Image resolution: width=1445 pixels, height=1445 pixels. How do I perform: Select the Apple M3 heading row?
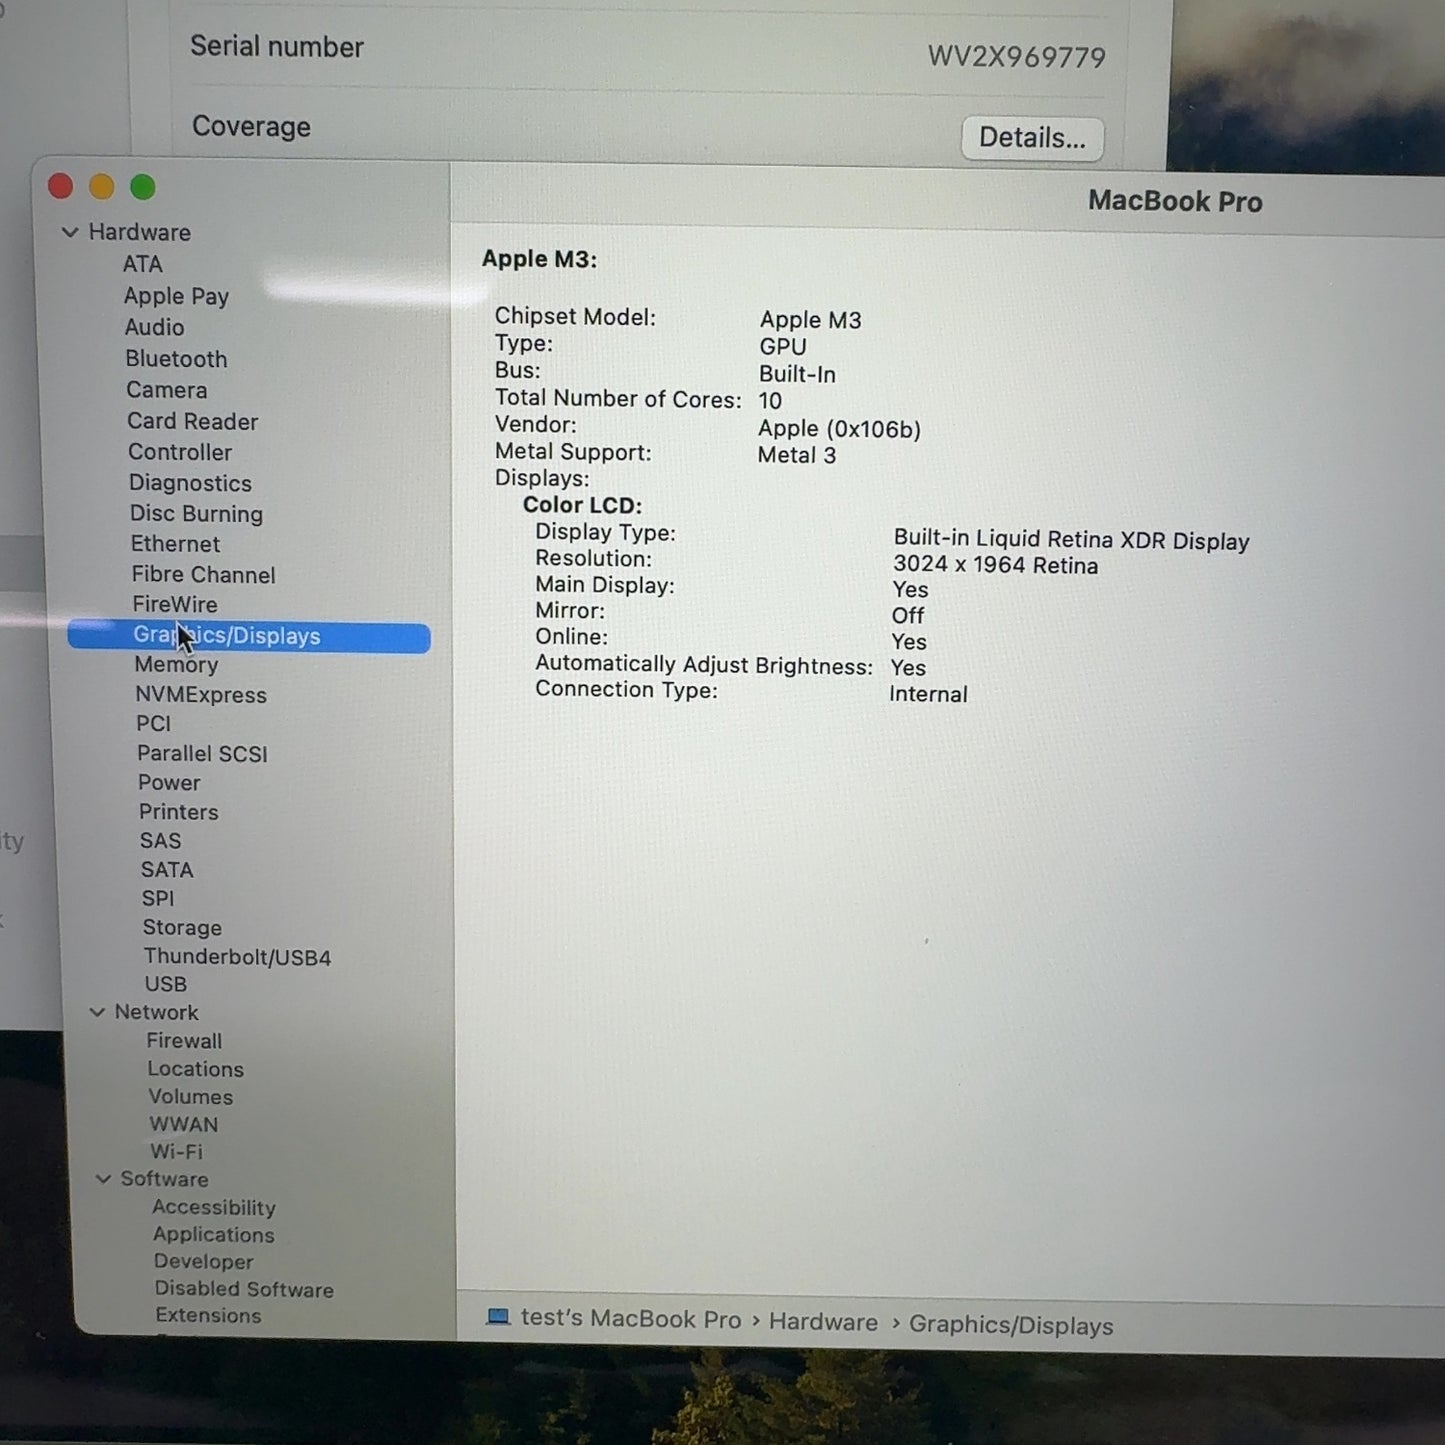coord(539,259)
